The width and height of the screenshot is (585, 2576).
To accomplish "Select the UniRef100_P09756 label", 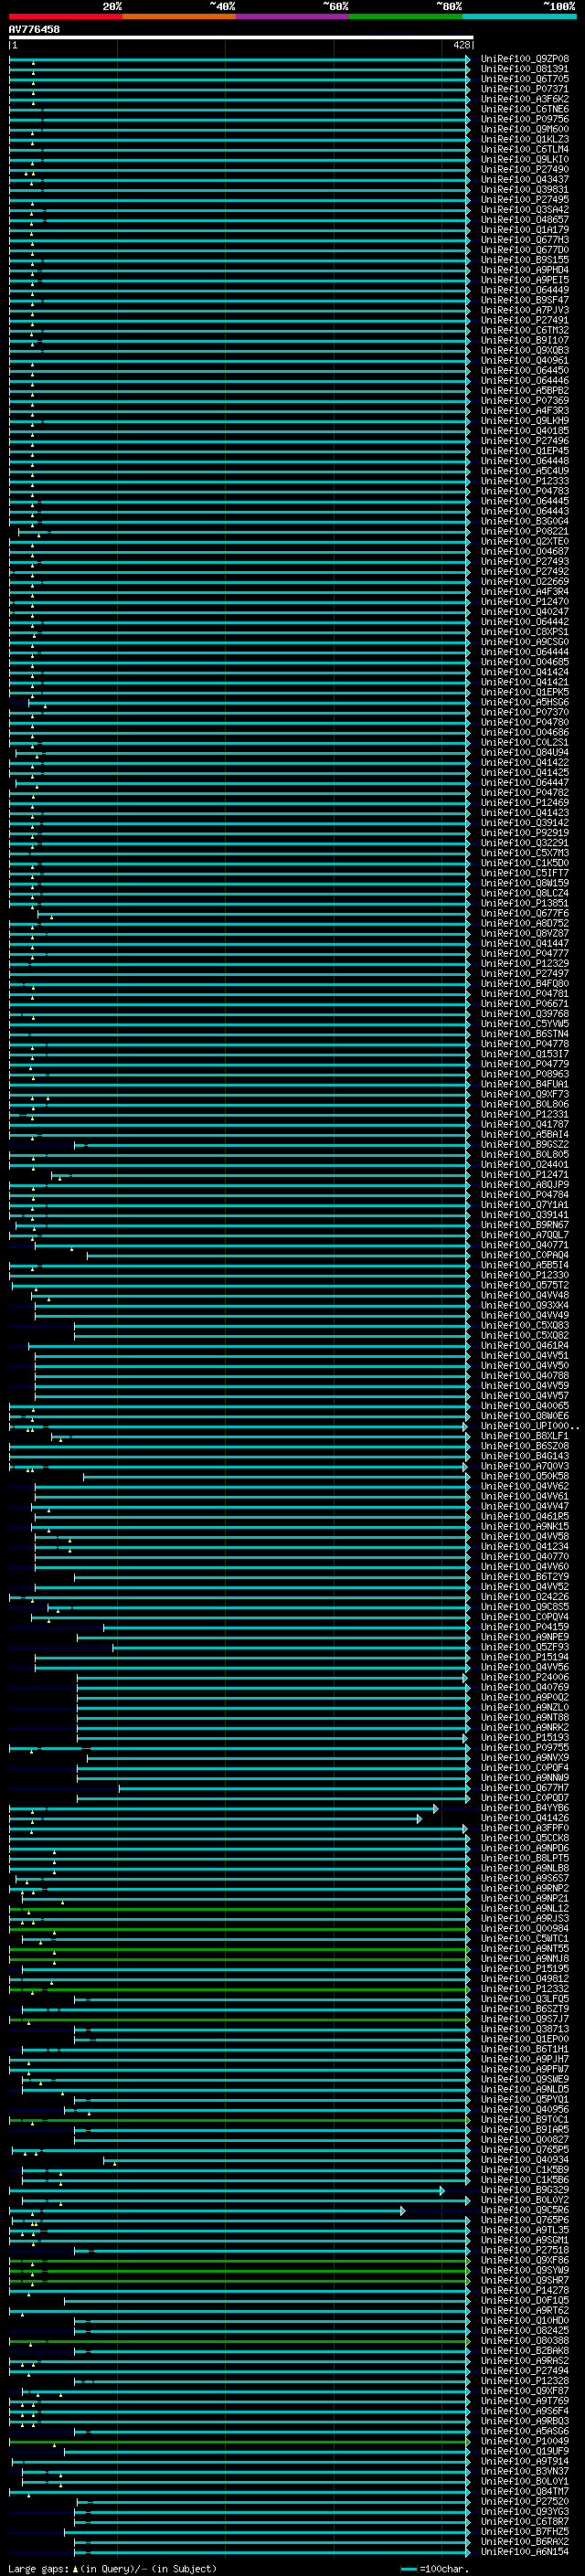I will (525, 119).
